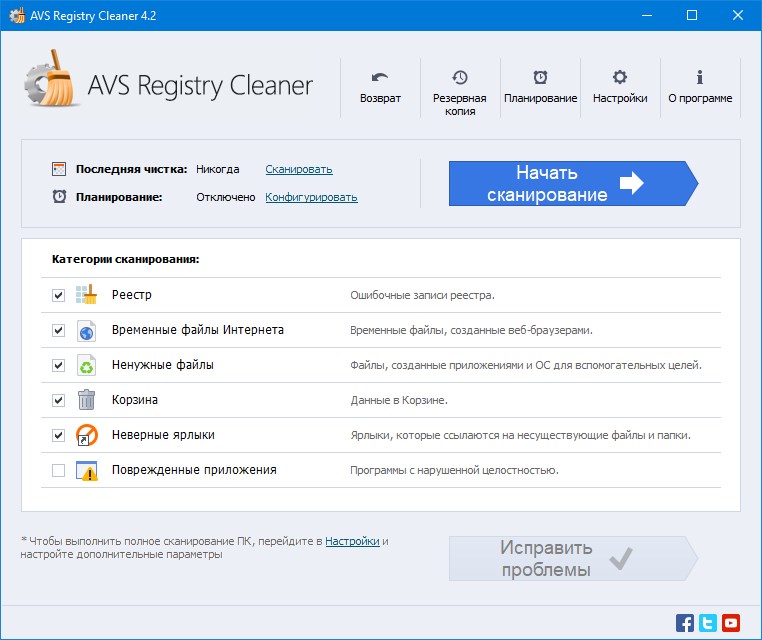The height and width of the screenshot is (640, 762).
Task: Select the Неверные ярлыки label
Action: [x=163, y=435]
